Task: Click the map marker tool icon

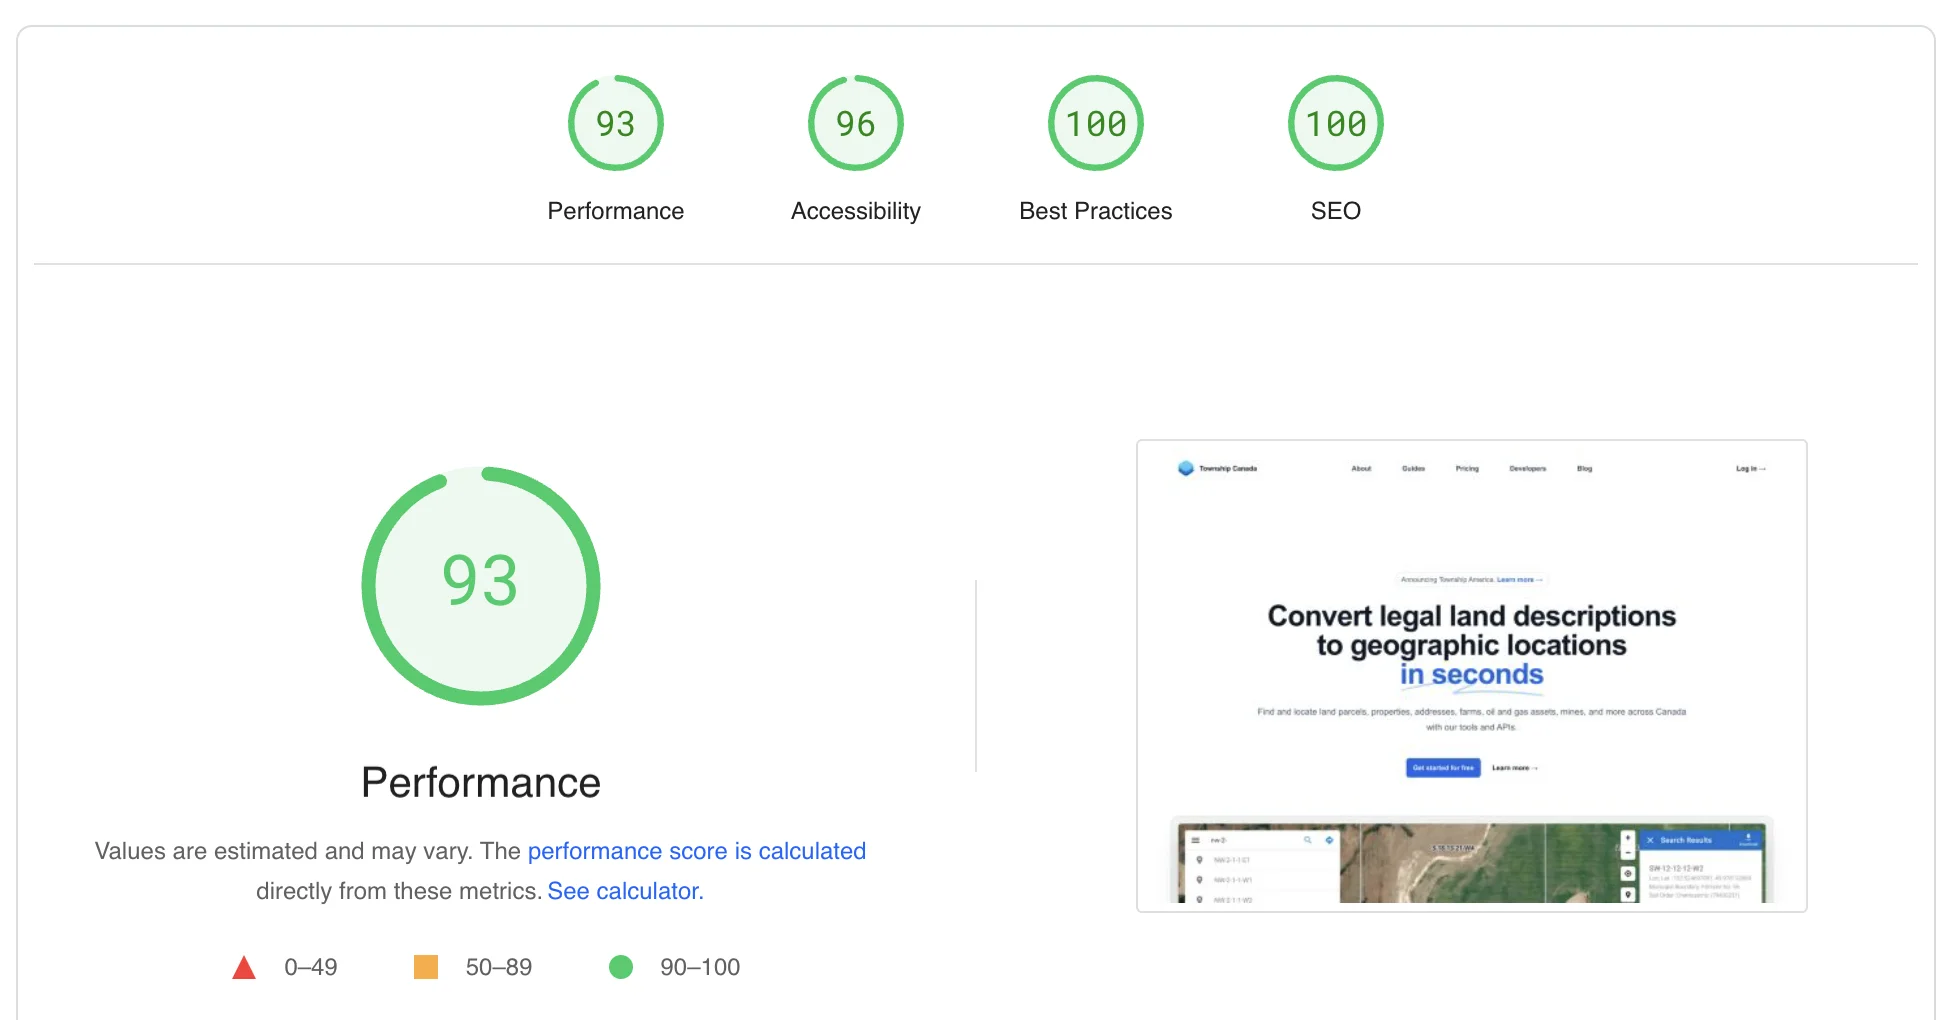Action: 1628,894
